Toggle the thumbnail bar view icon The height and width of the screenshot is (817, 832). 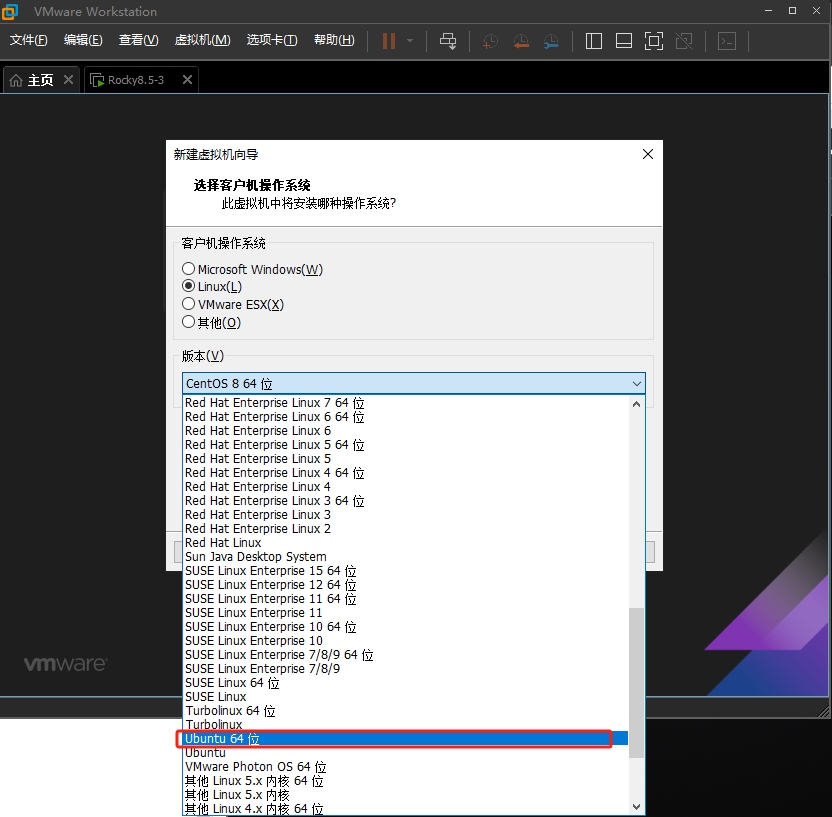point(623,41)
